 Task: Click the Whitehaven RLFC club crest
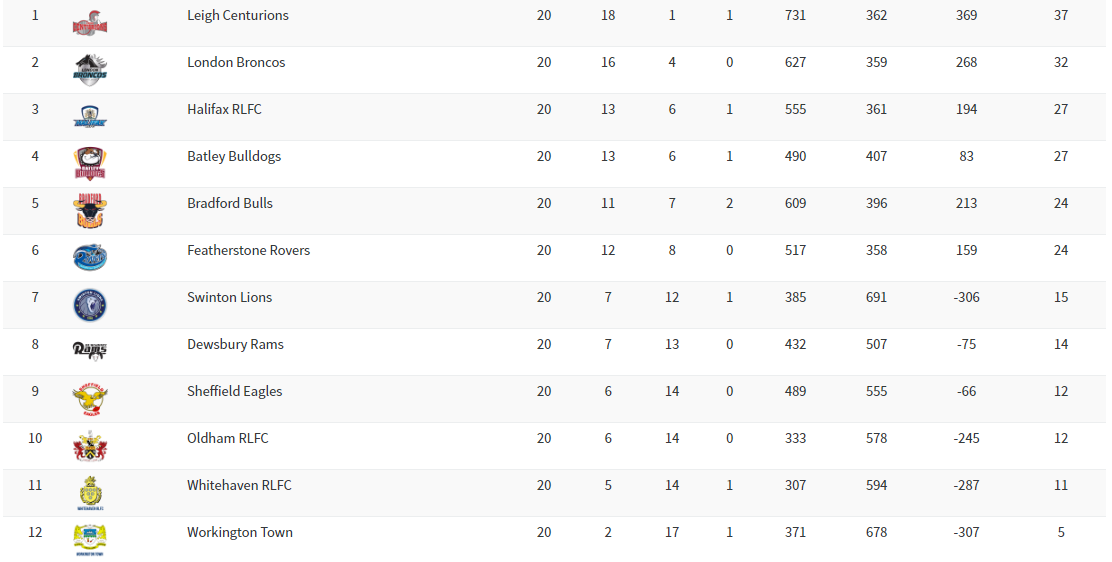(x=90, y=493)
